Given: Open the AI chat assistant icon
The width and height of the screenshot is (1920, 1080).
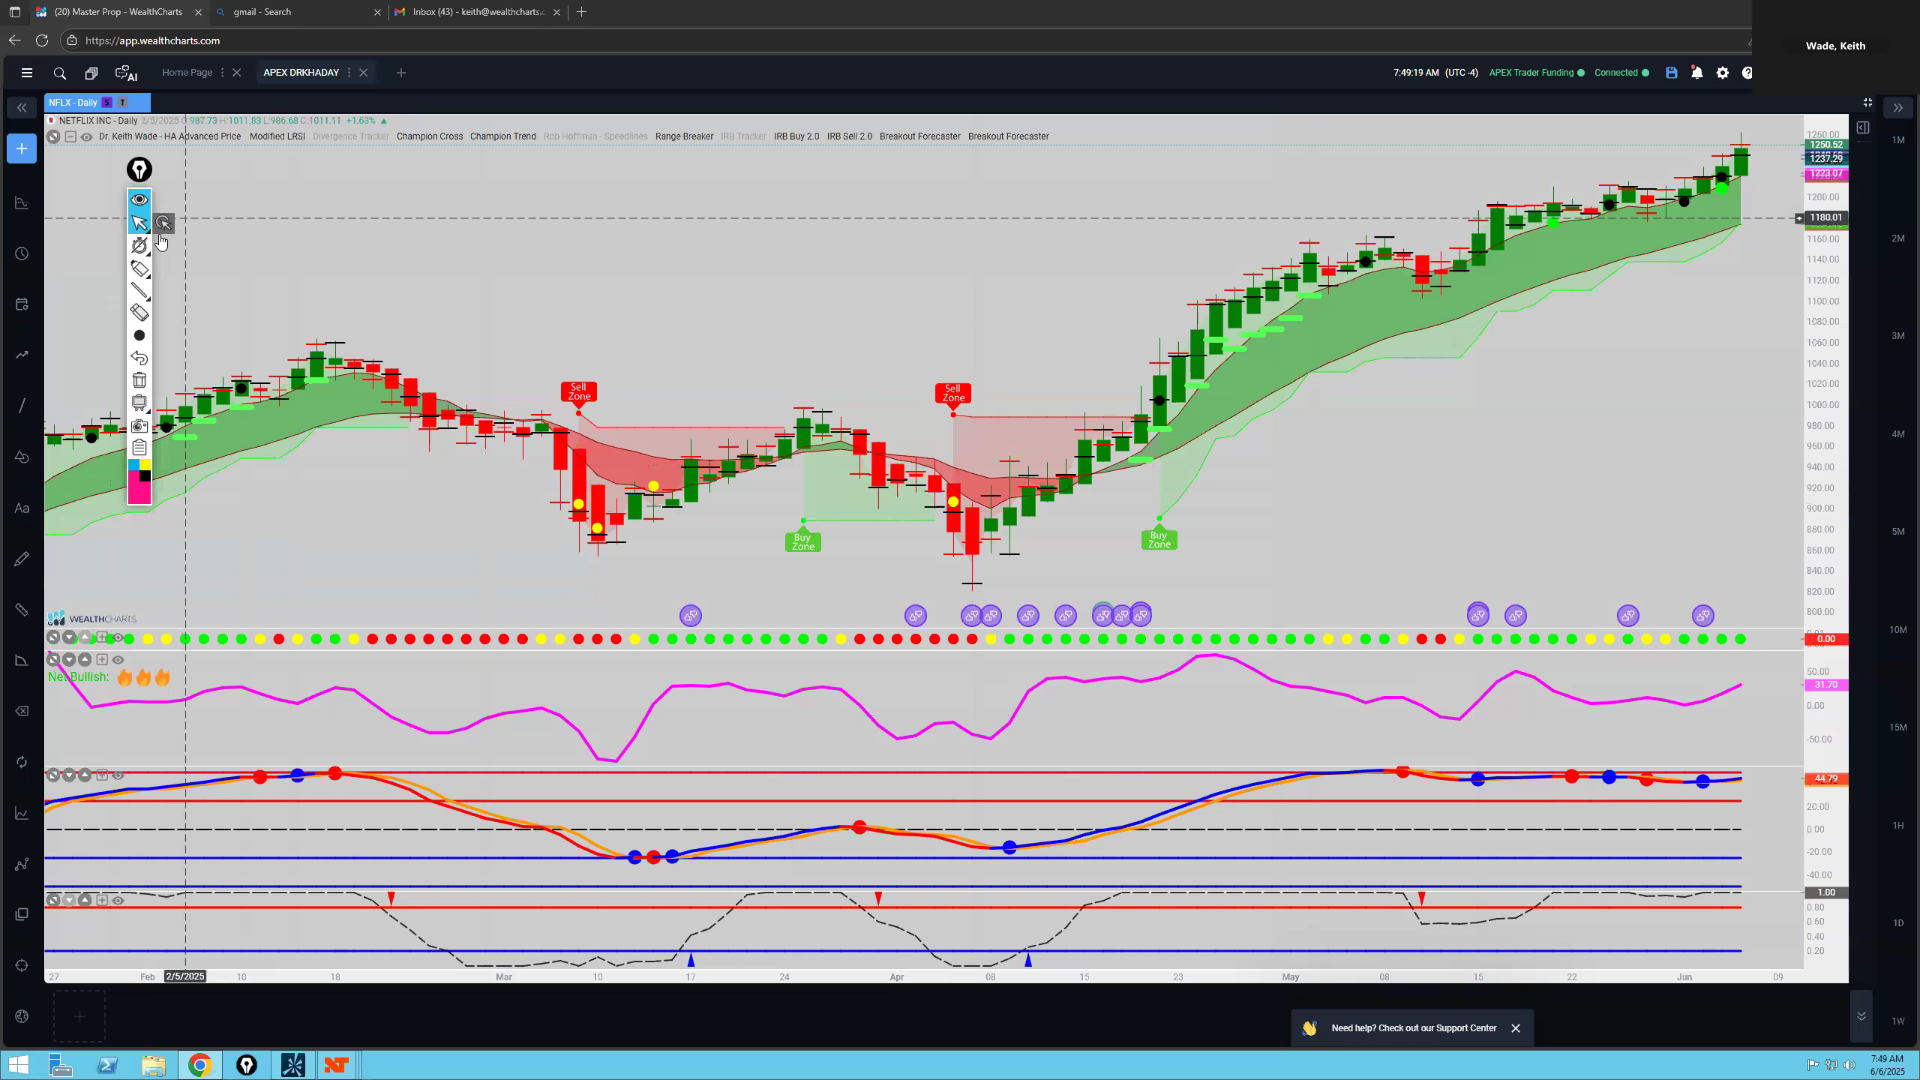Looking at the screenshot, I should click(x=126, y=73).
